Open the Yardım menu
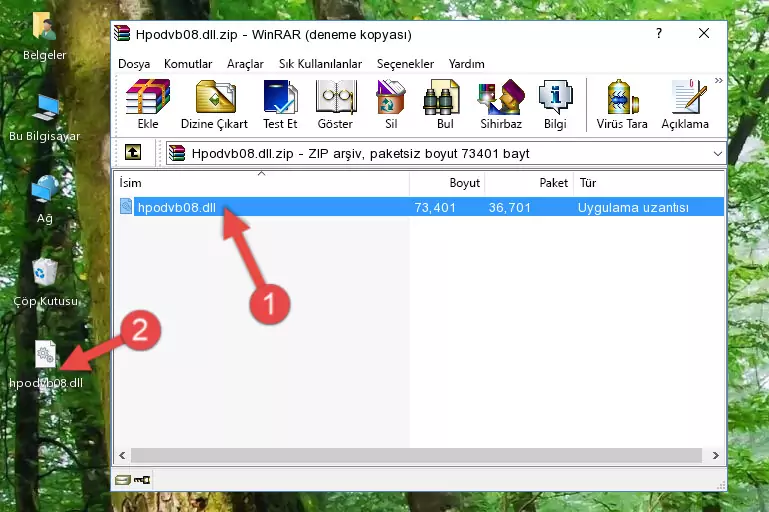This screenshot has height=512, width=769. 466,64
